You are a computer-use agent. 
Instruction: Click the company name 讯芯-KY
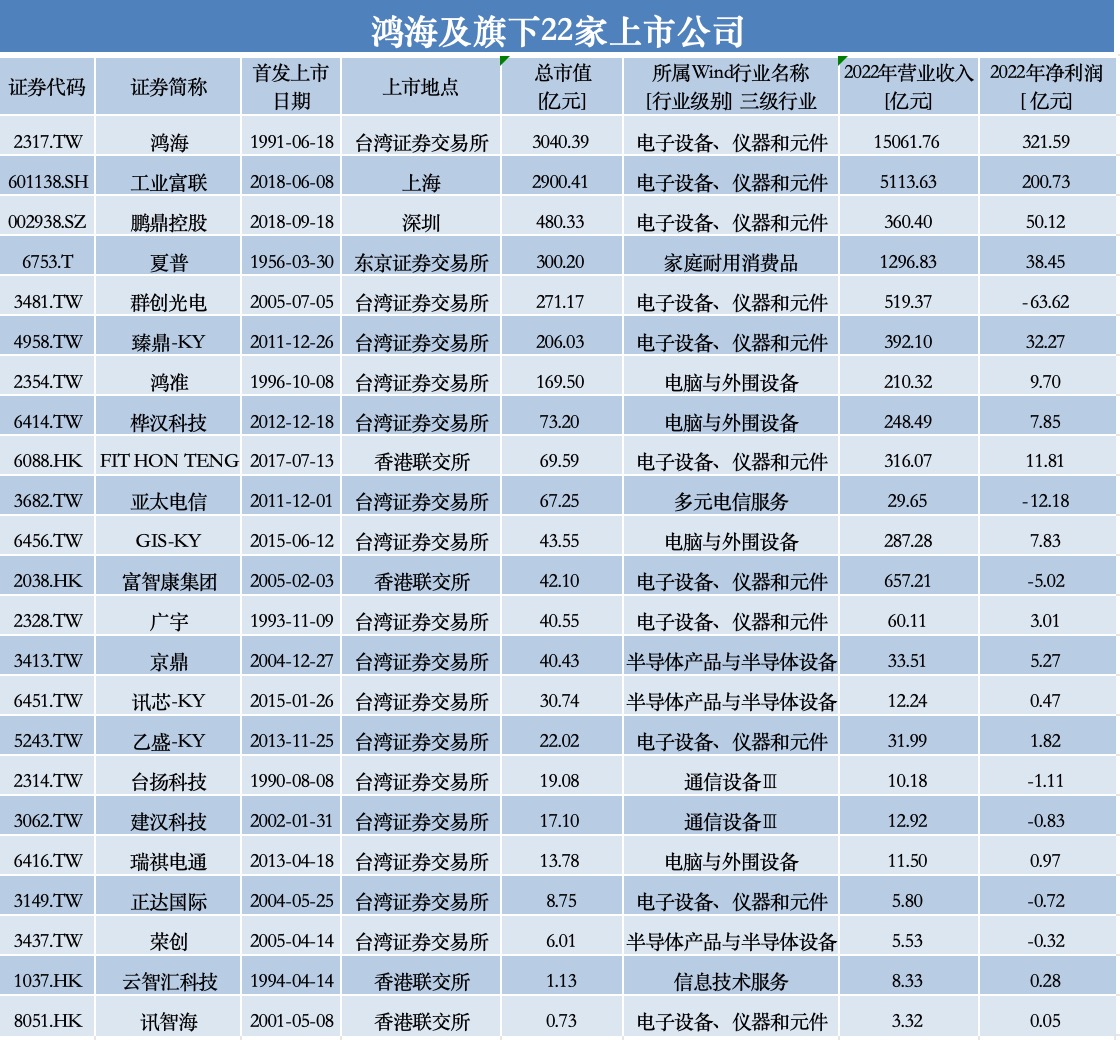pyautogui.click(x=169, y=702)
